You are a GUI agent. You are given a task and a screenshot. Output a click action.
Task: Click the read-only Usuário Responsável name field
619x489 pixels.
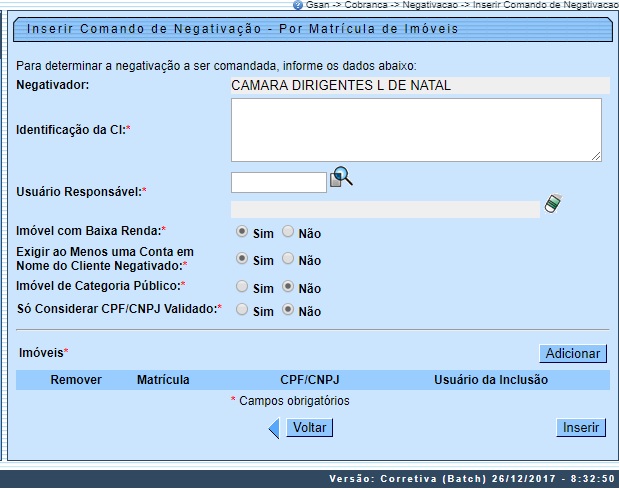click(x=385, y=210)
